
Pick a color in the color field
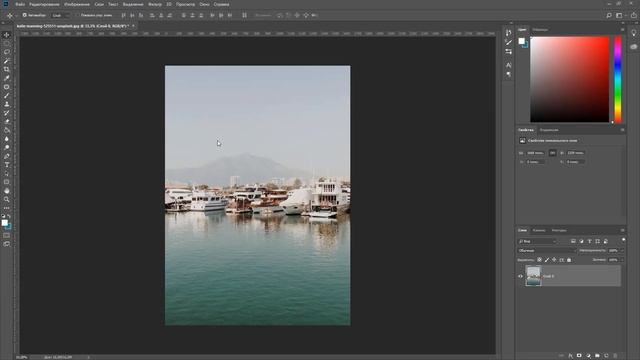coord(569,79)
